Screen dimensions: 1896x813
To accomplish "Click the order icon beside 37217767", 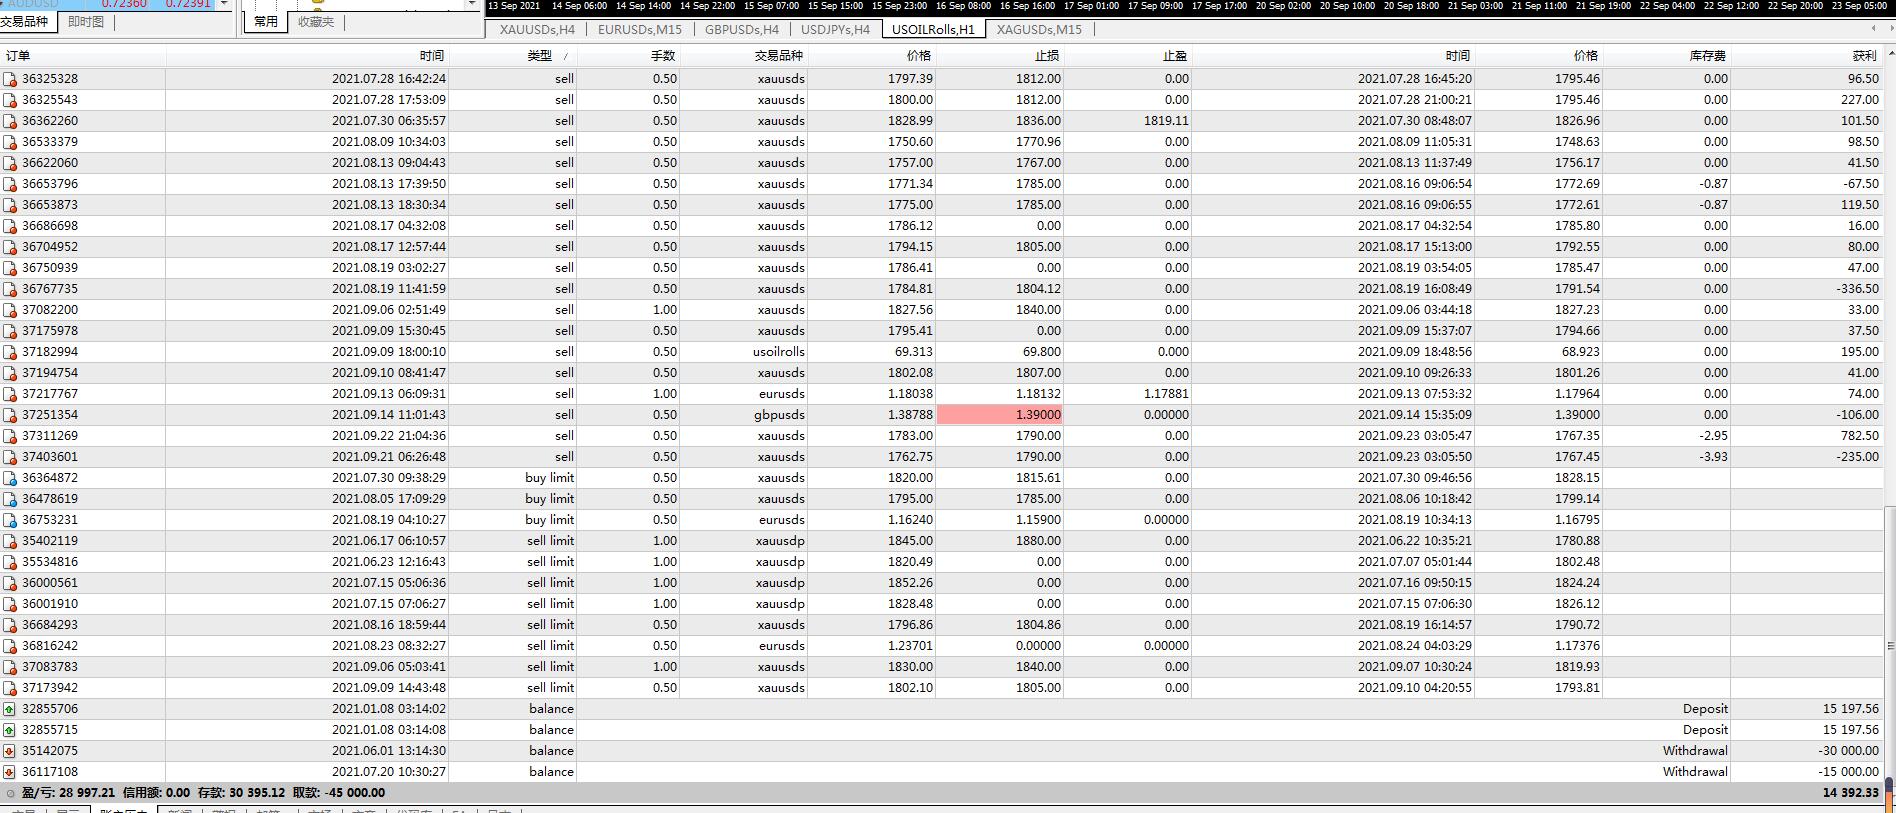I will (x=10, y=394).
